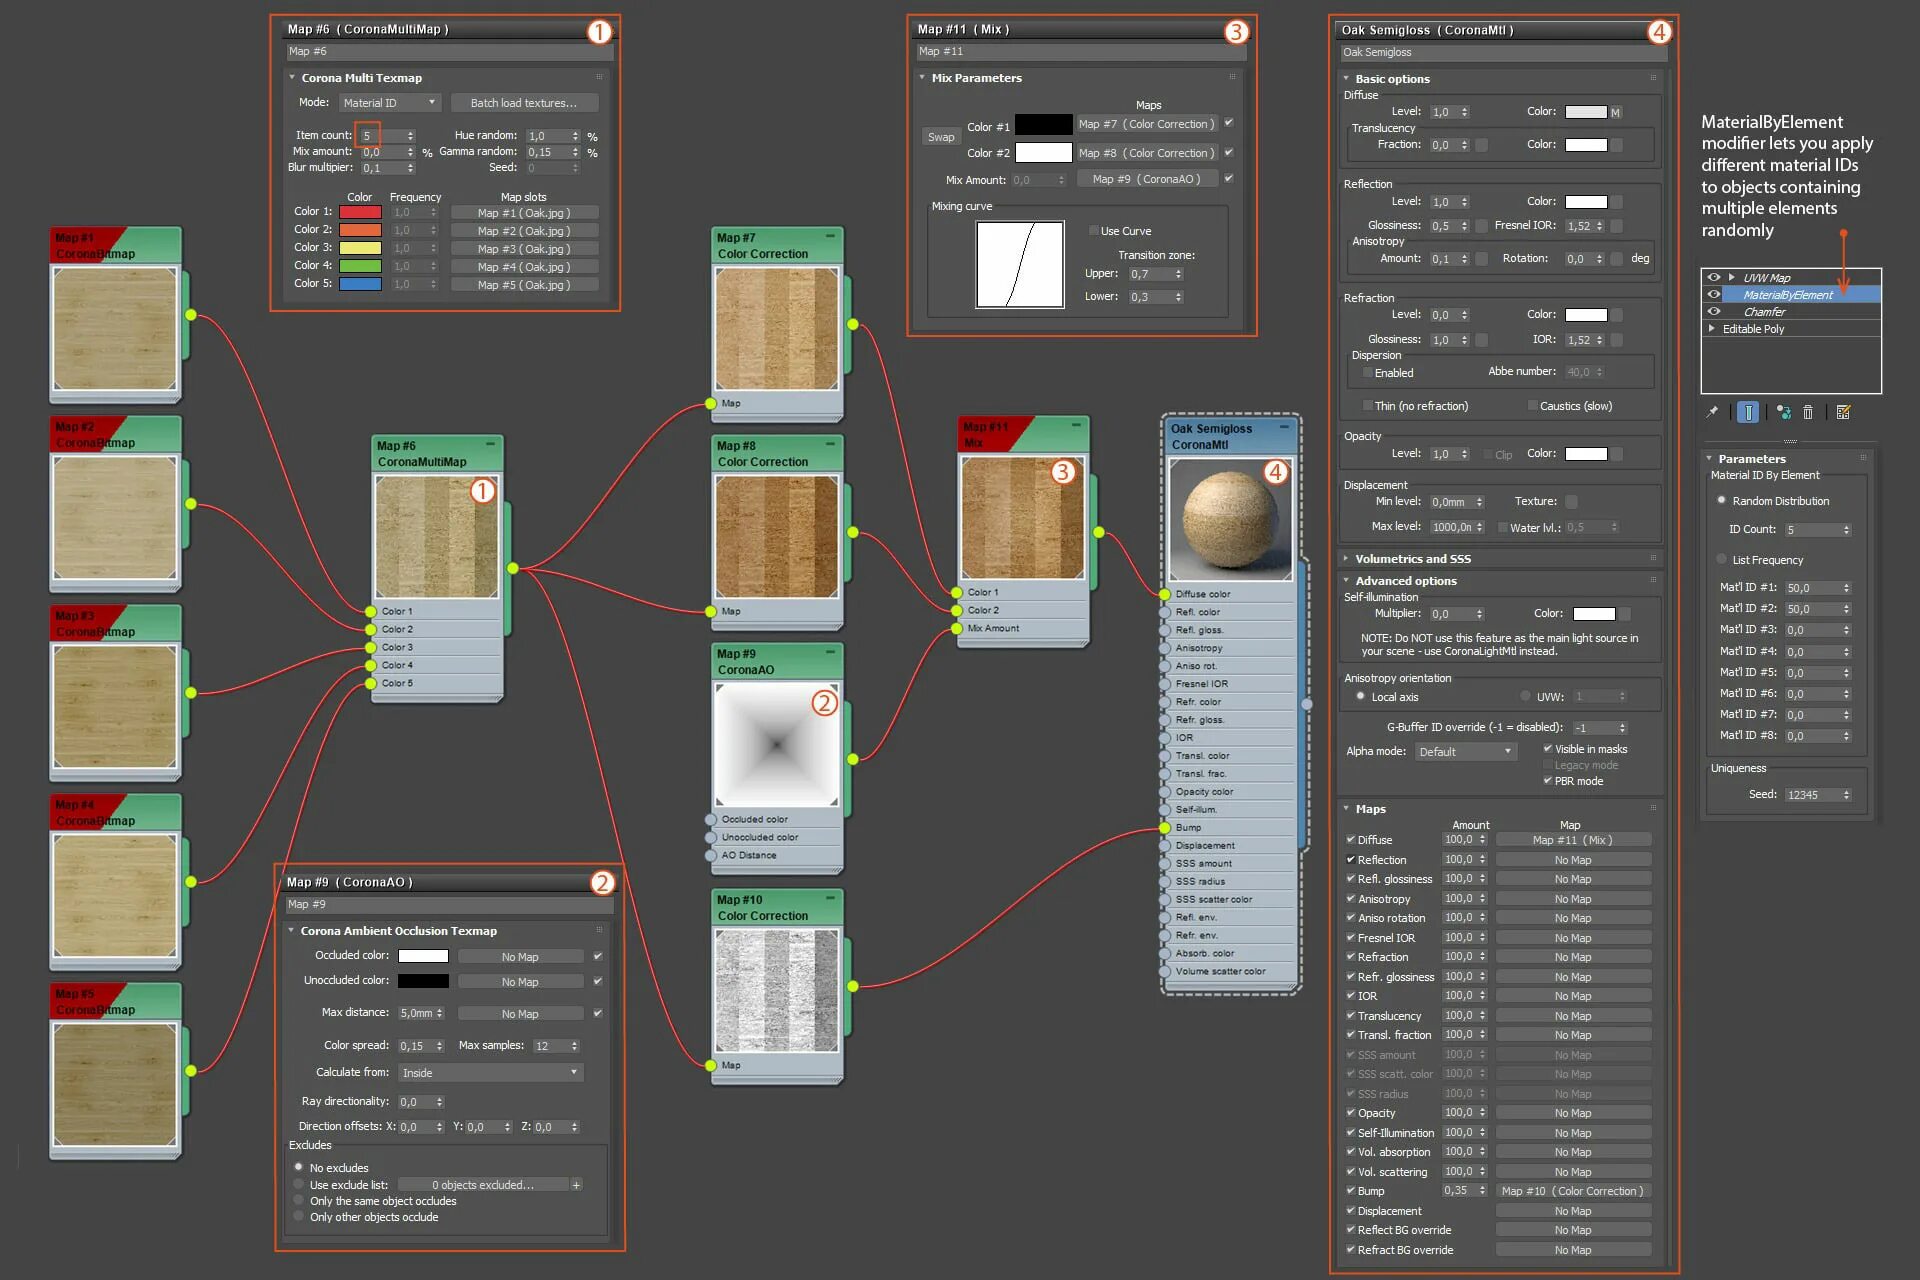
Task: Select List Frequency radio button
Action: [x=1721, y=559]
